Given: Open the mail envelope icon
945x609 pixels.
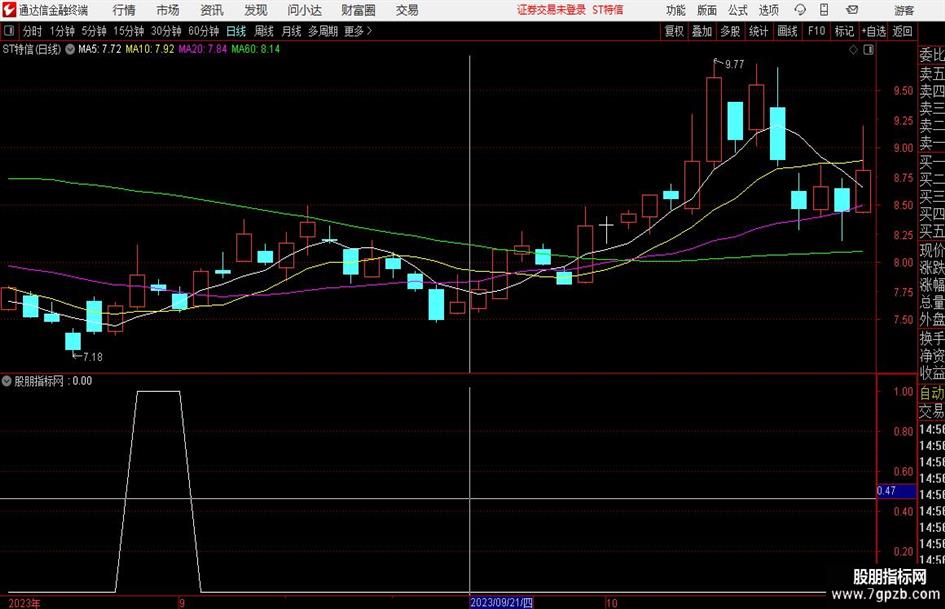Looking at the screenshot, I should point(852,10).
